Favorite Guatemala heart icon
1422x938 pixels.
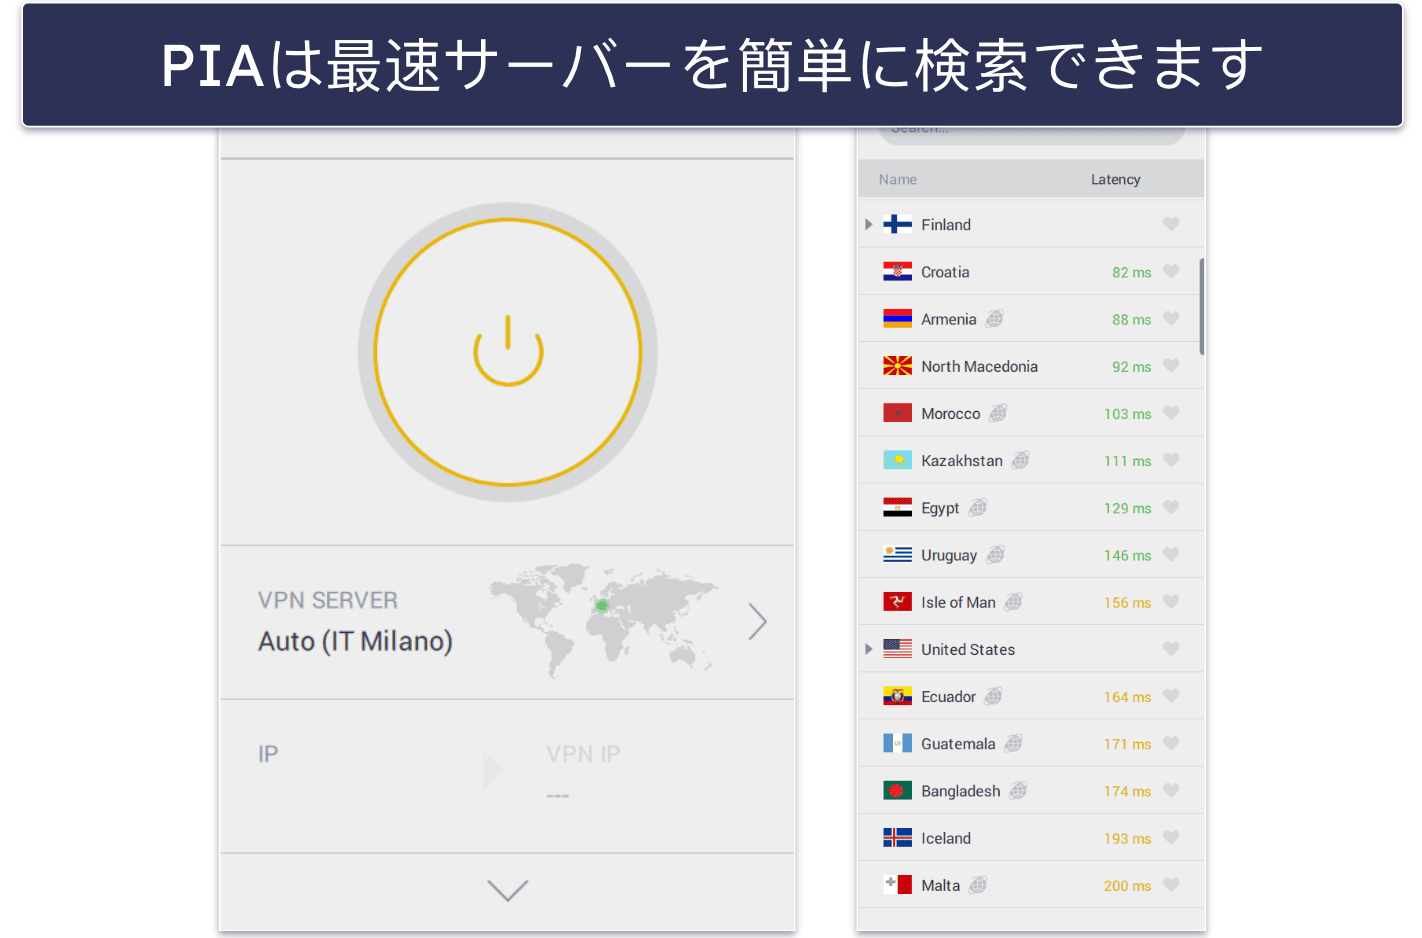click(1171, 743)
